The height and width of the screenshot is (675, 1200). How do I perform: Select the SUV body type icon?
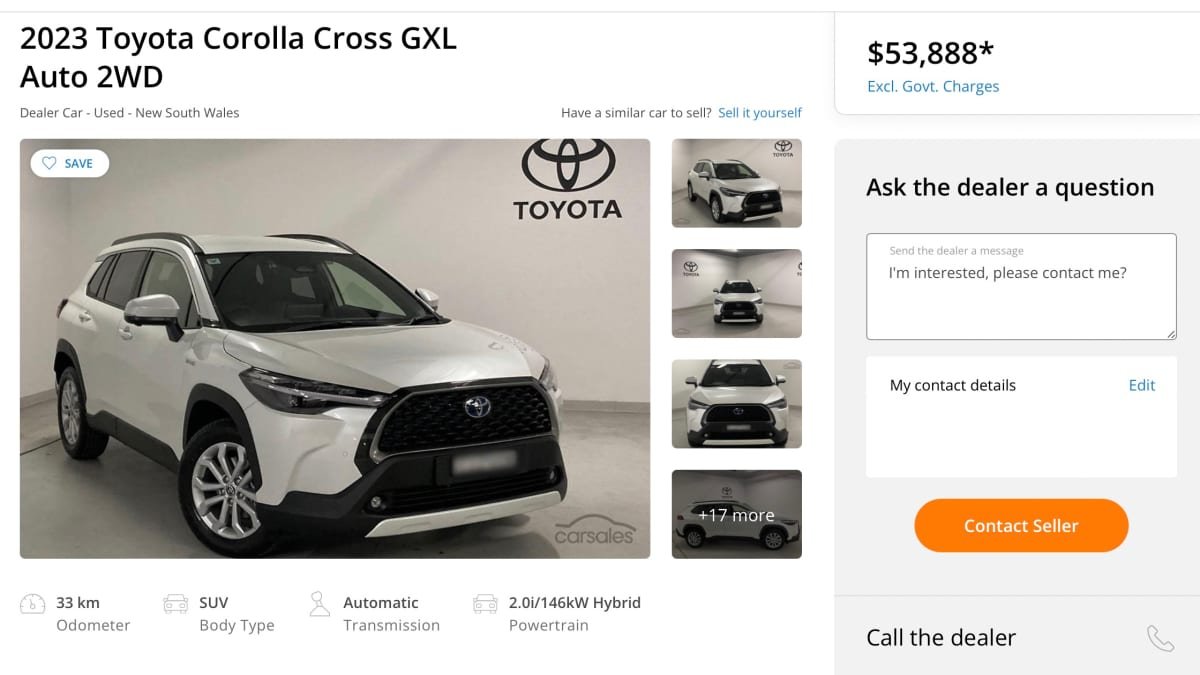(176, 606)
